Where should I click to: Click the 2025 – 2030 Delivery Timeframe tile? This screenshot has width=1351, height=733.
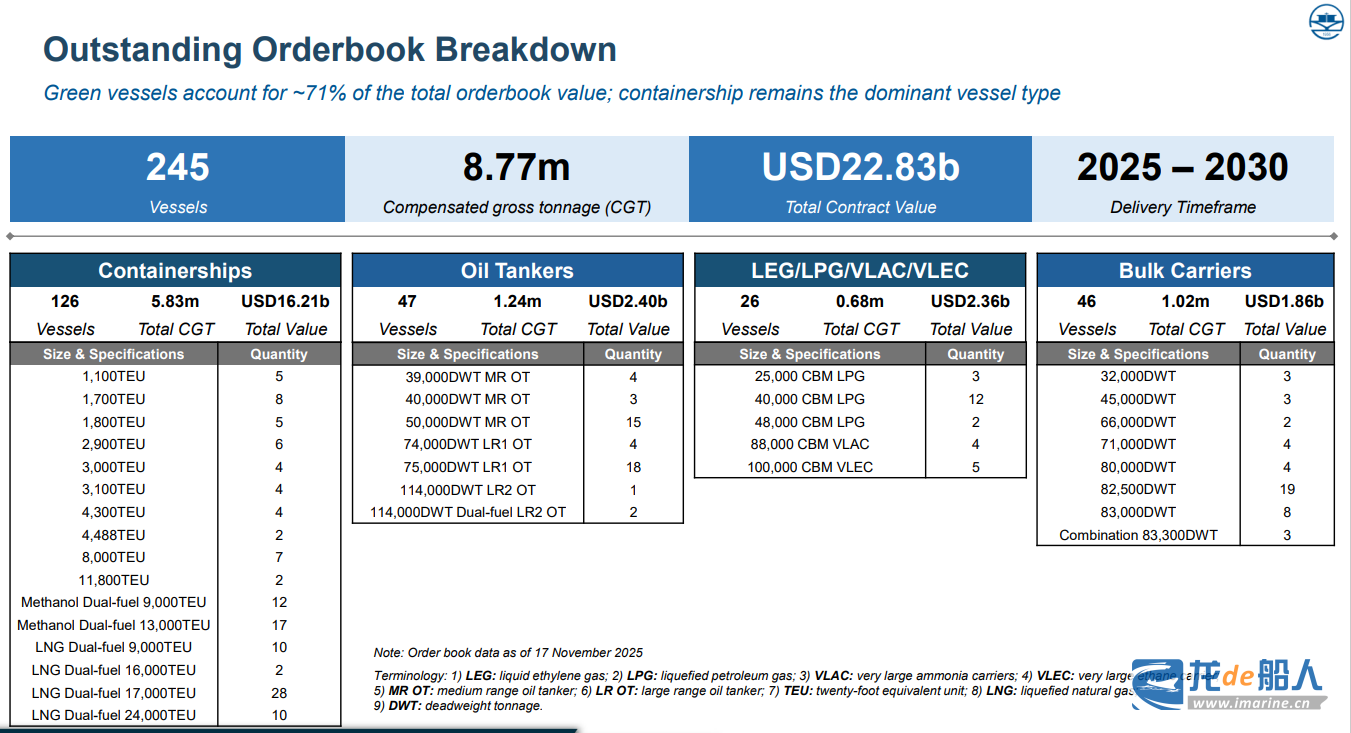[1182, 179]
